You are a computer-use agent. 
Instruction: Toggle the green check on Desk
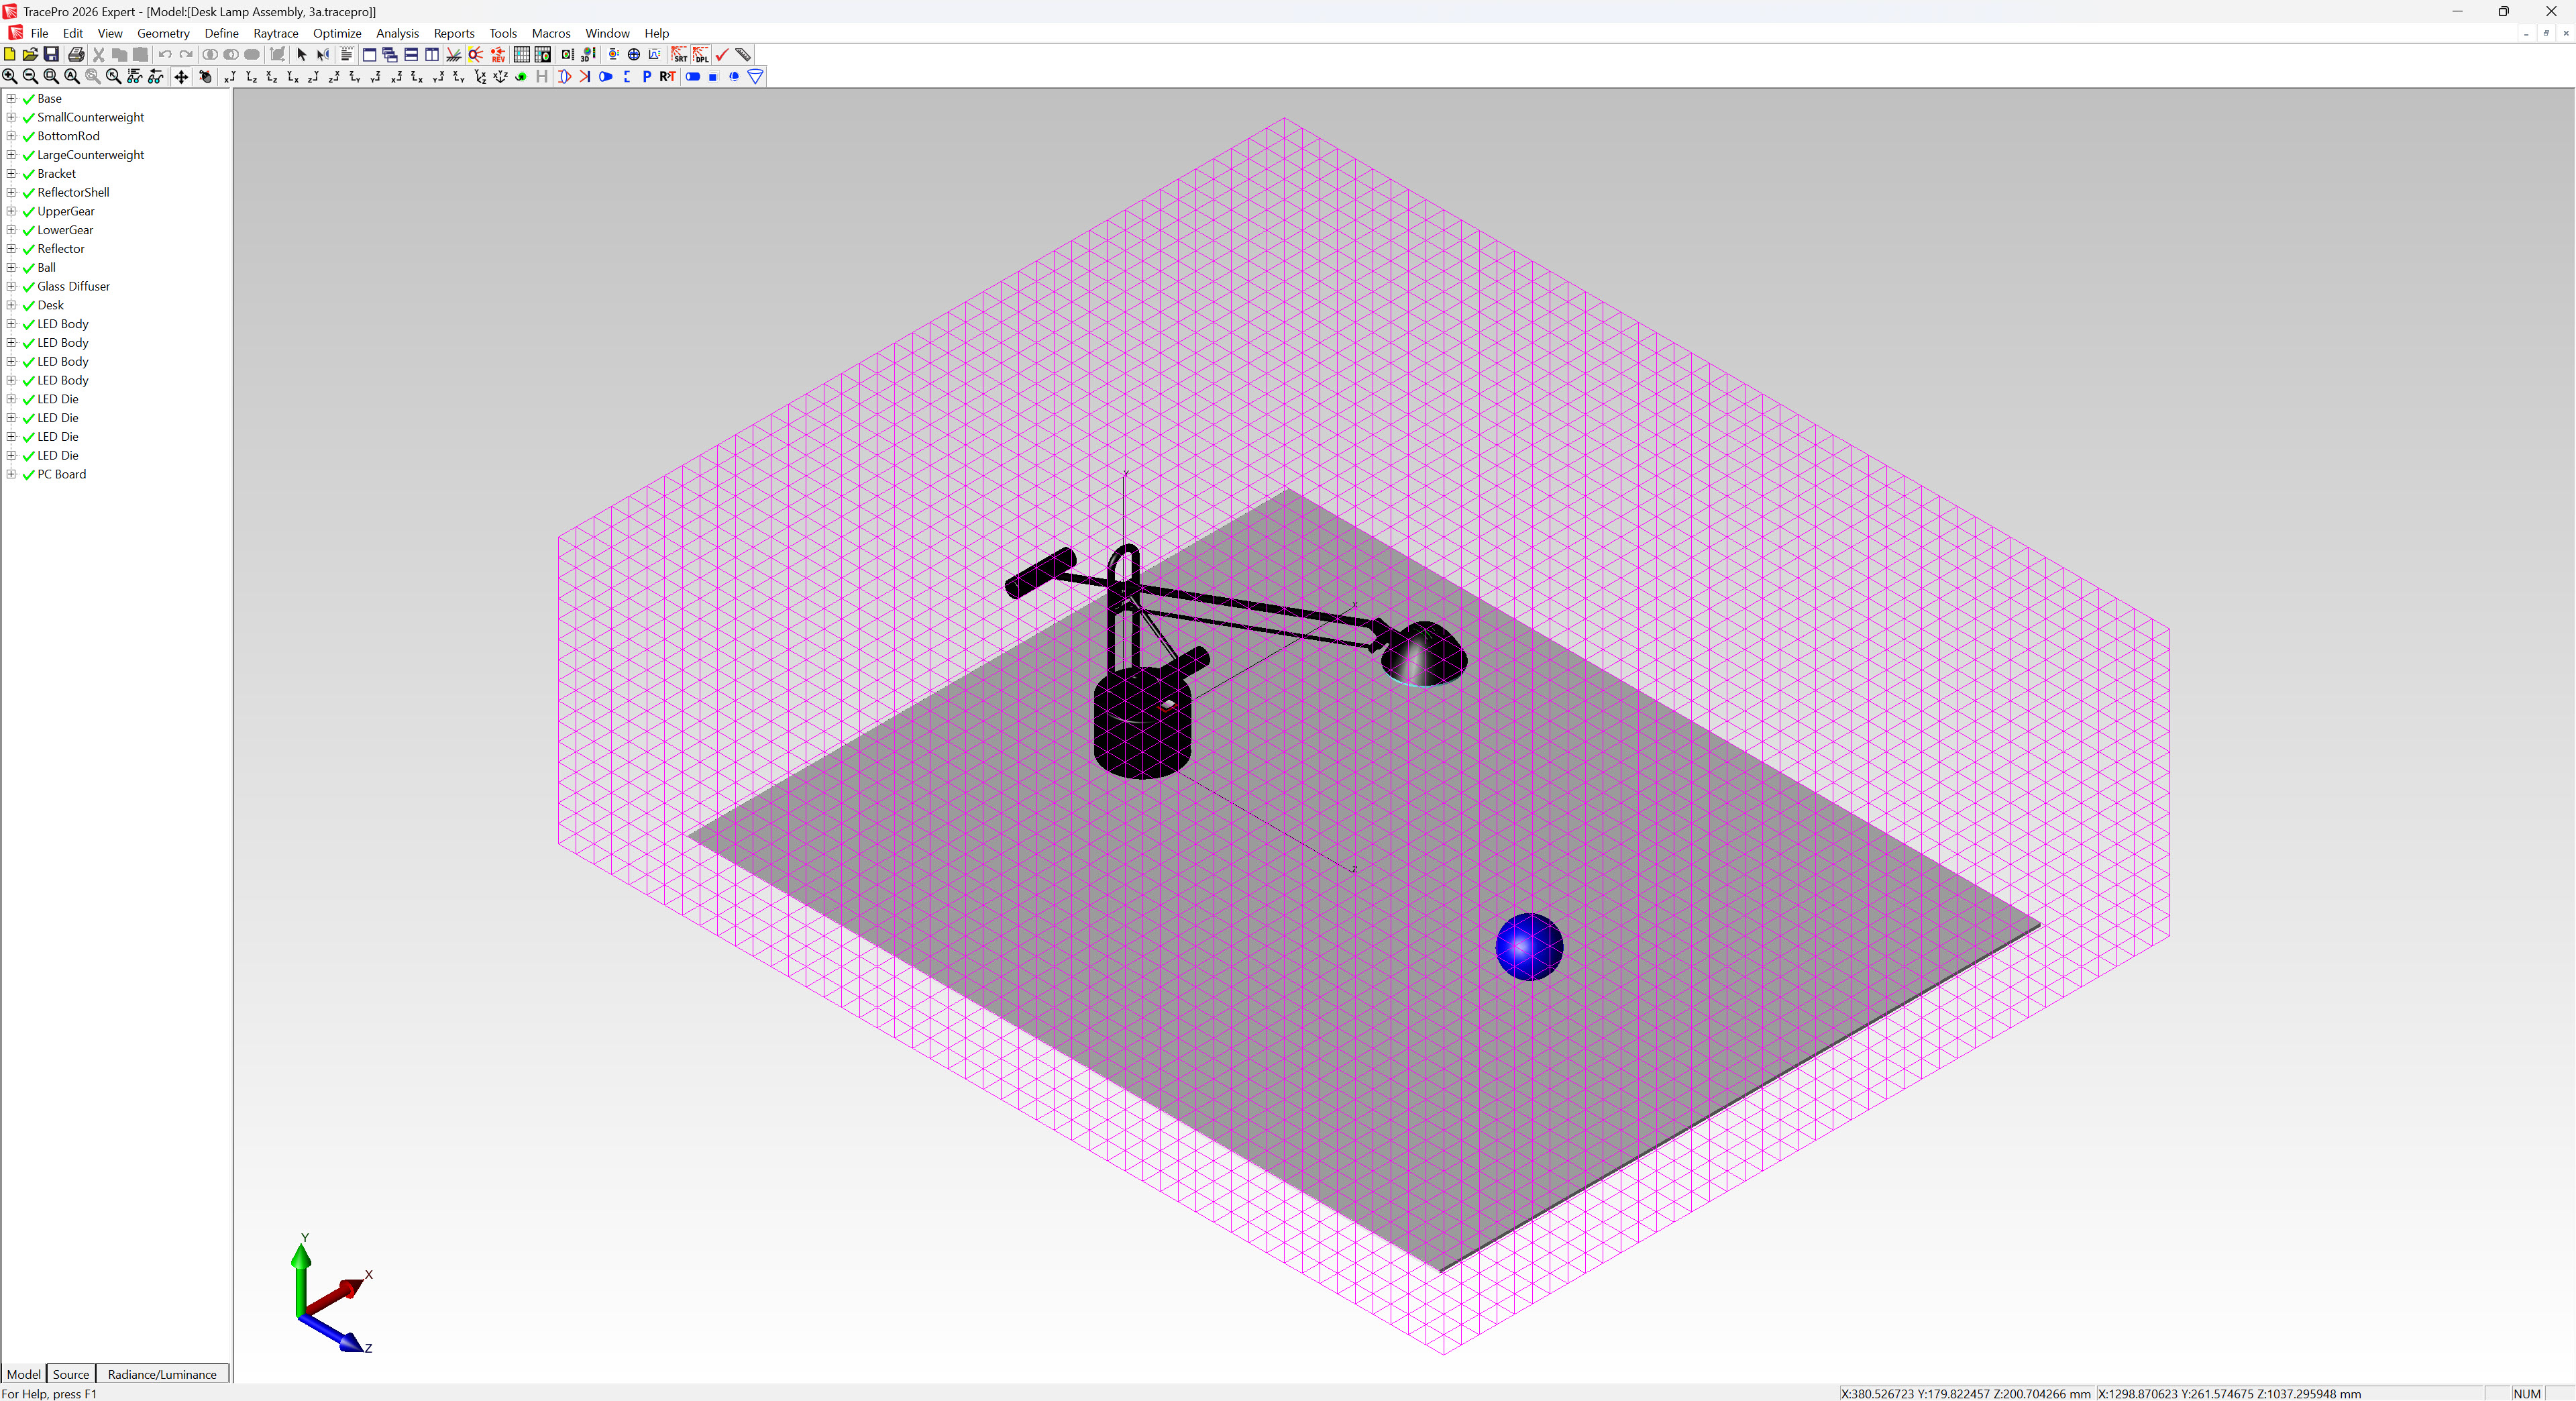(x=28, y=306)
